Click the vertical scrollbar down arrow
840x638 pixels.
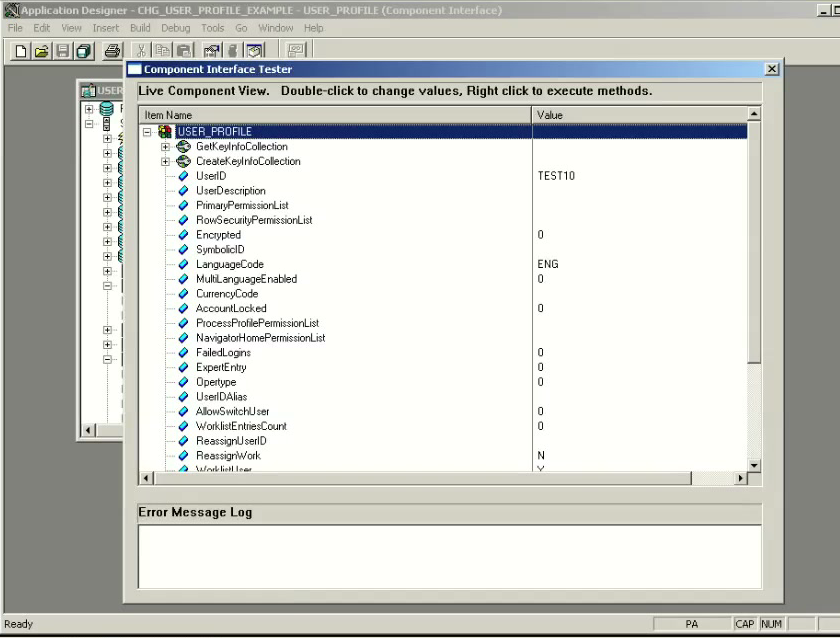pyautogui.click(x=754, y=465)
